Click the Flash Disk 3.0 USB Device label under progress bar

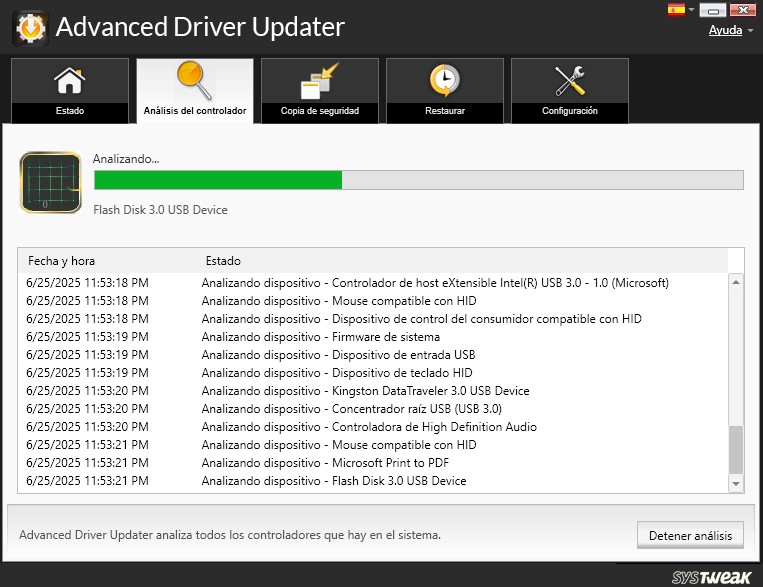[x=160, y=210]
